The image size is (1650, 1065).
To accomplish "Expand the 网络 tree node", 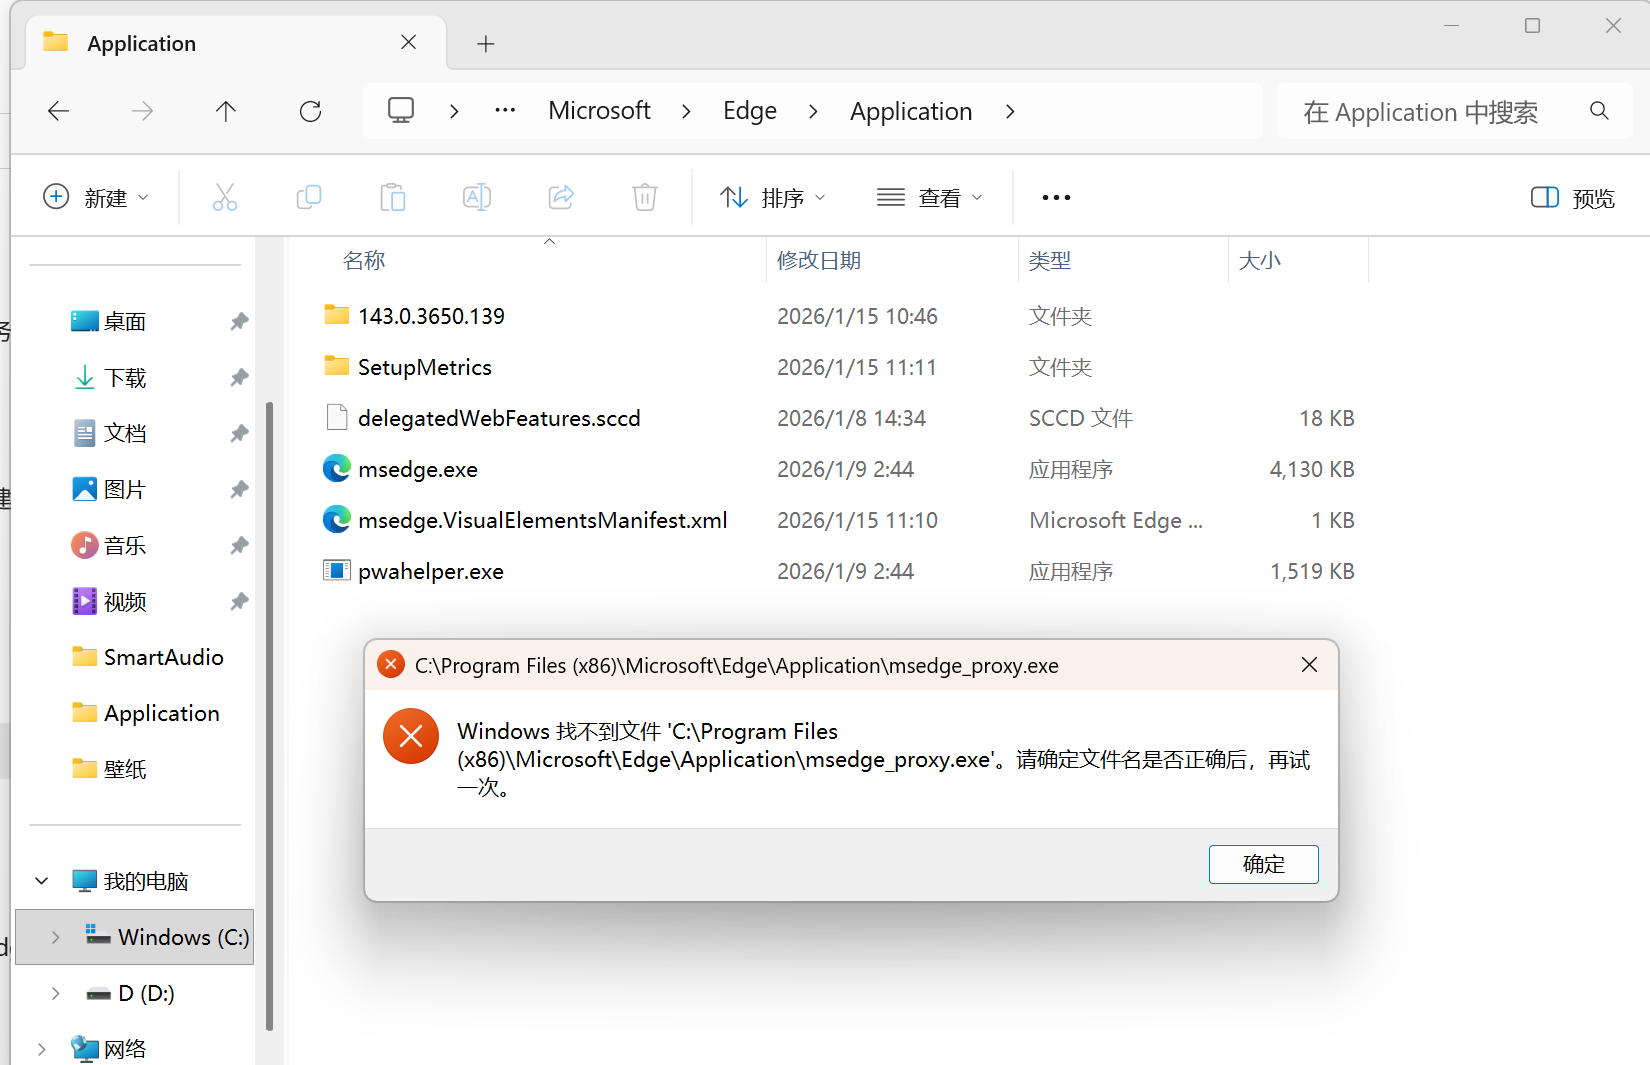I will (42, 1049).
